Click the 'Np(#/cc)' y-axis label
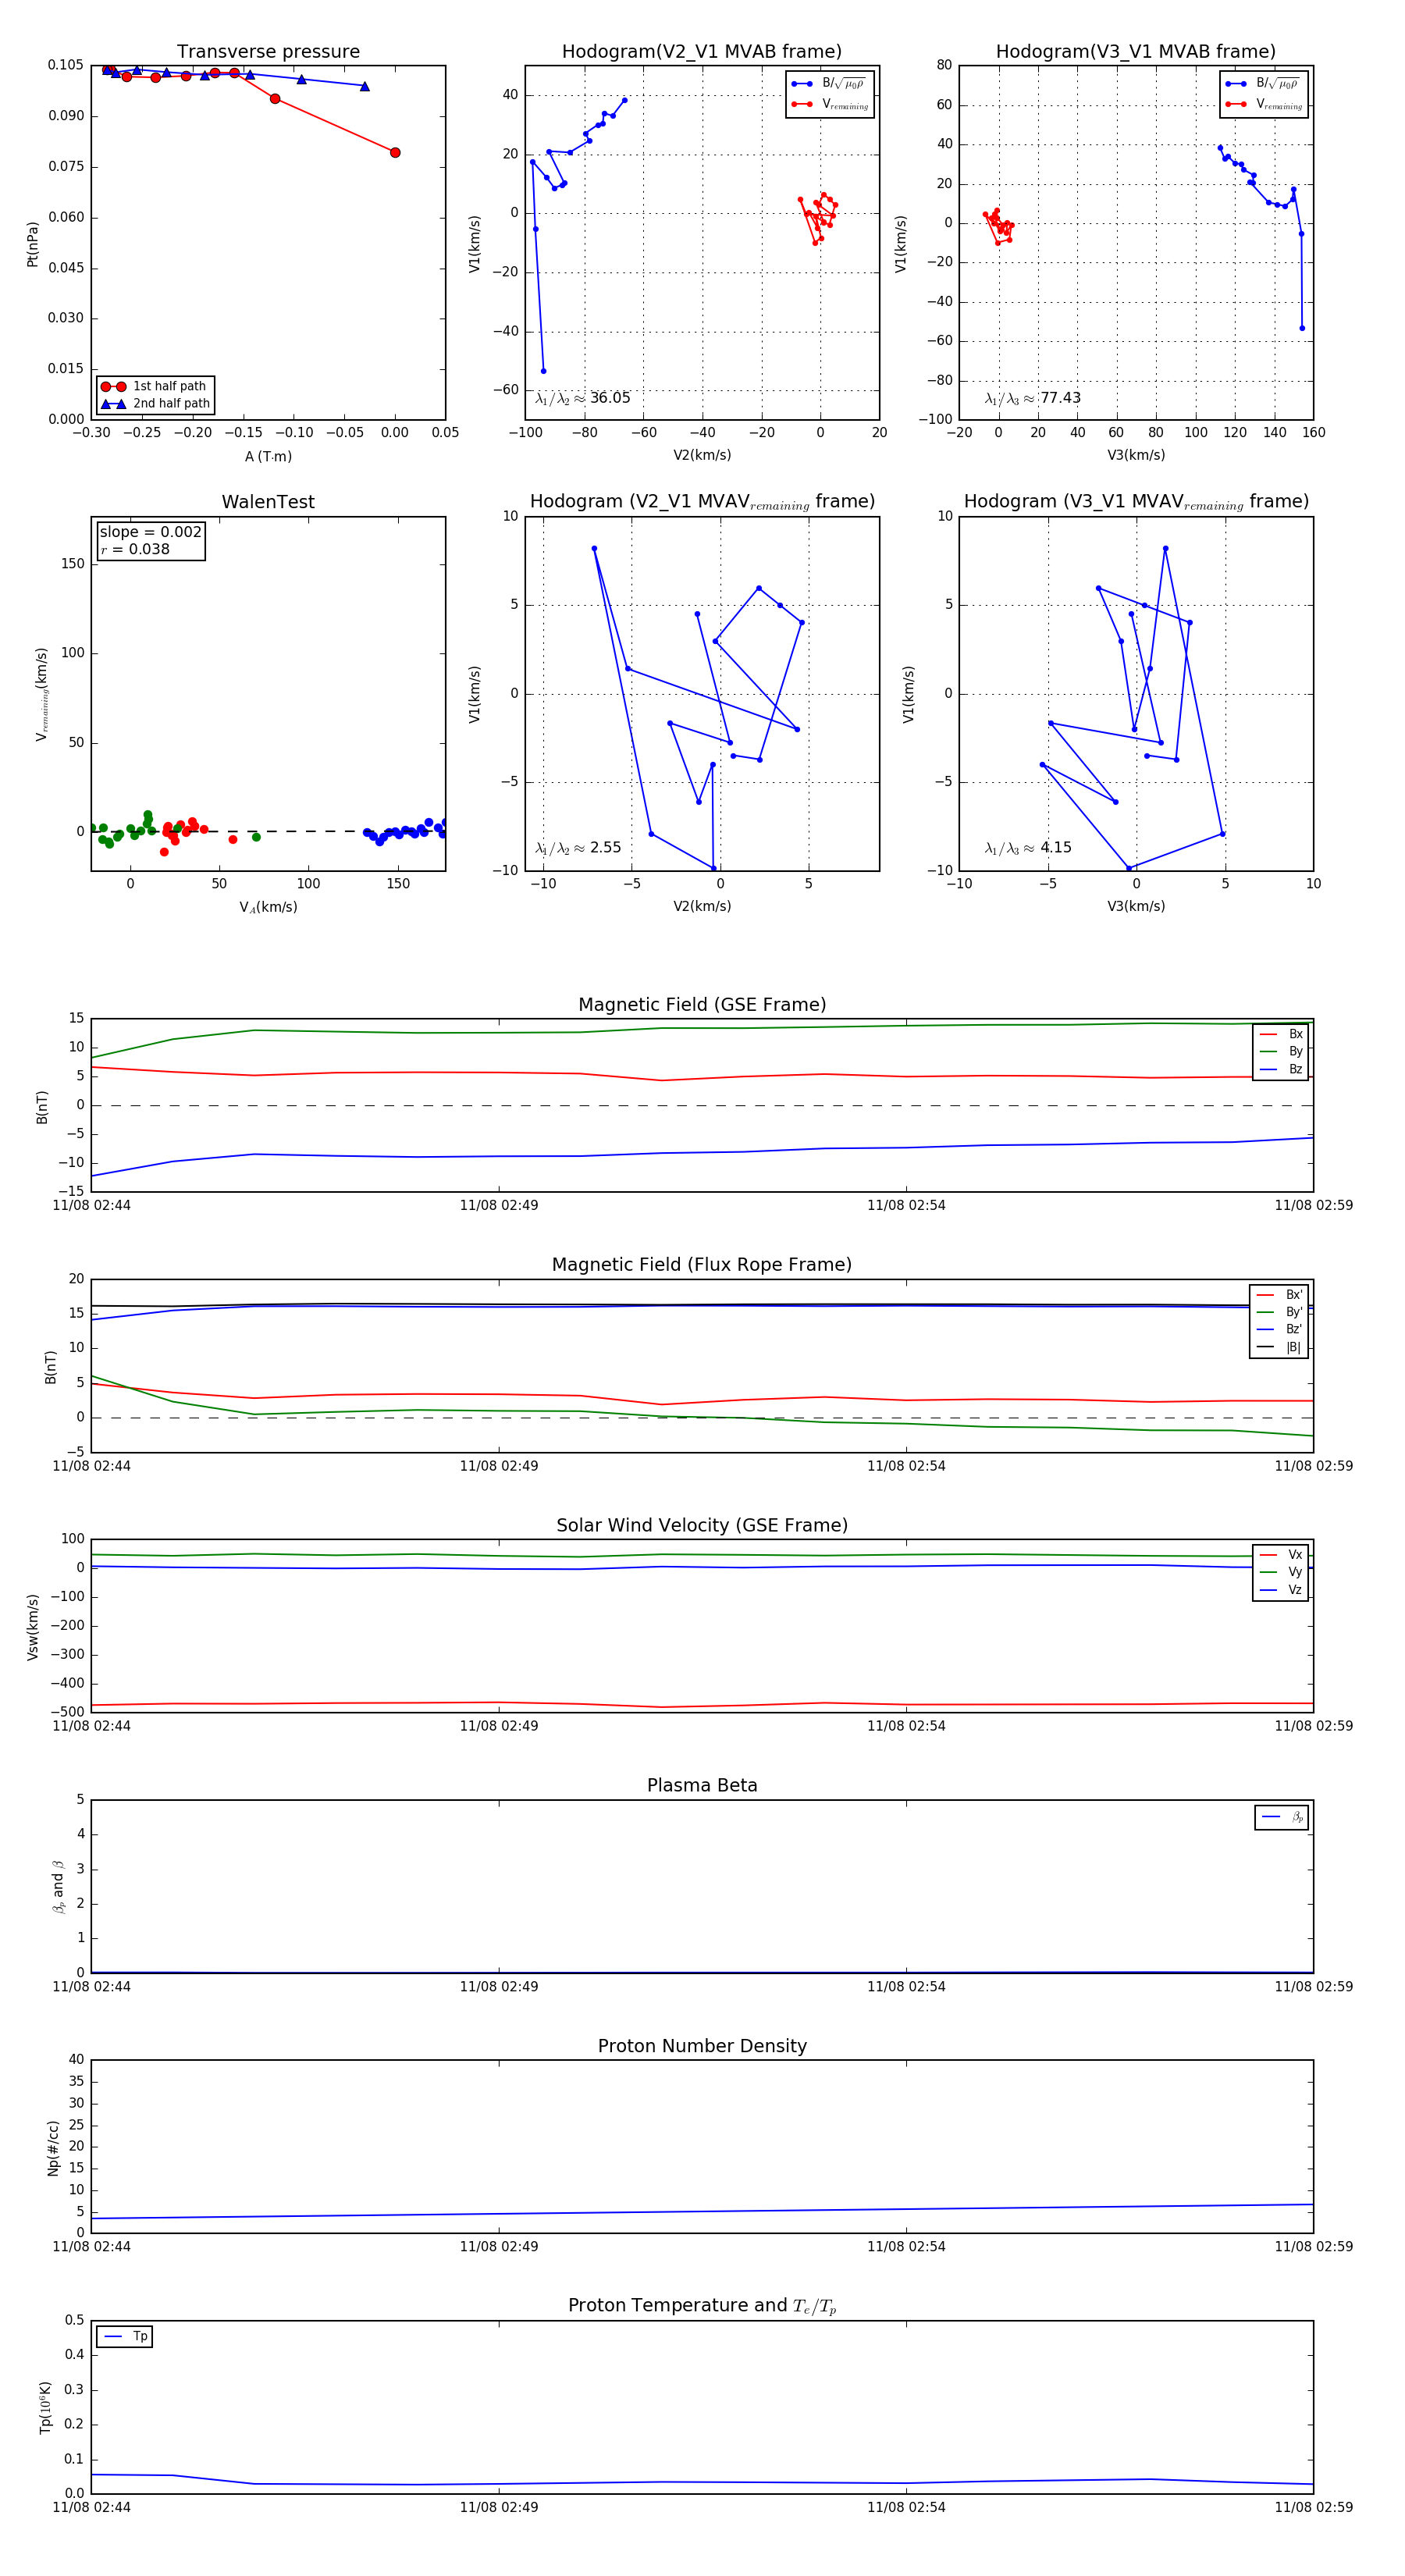 53,2148
